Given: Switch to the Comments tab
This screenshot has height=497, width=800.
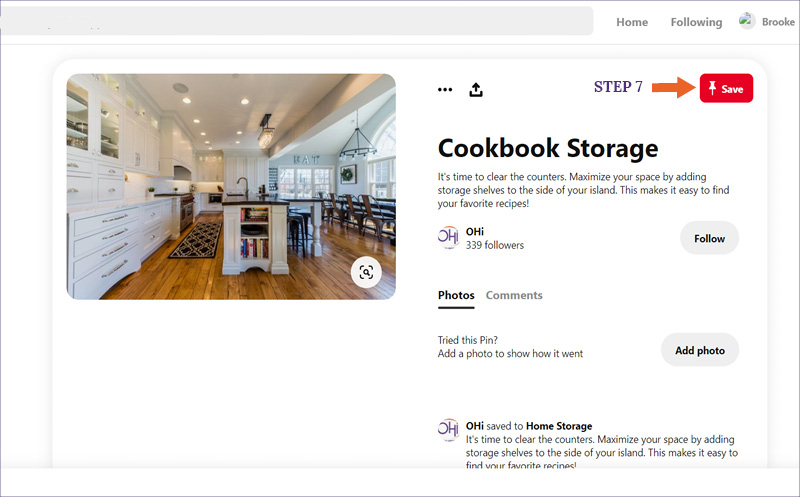Looking at the screenshot, I should pyautogui.click(x=514, y=295).
